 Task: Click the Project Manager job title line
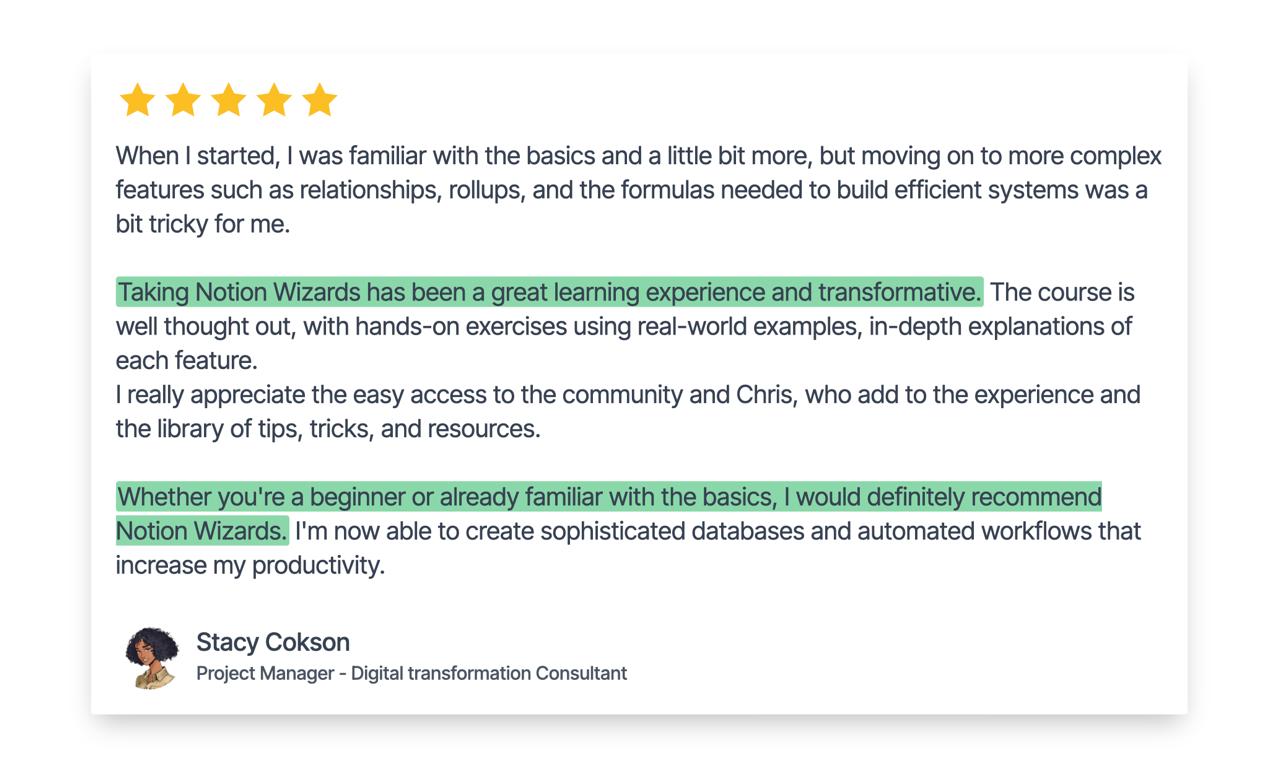(411, 673)
